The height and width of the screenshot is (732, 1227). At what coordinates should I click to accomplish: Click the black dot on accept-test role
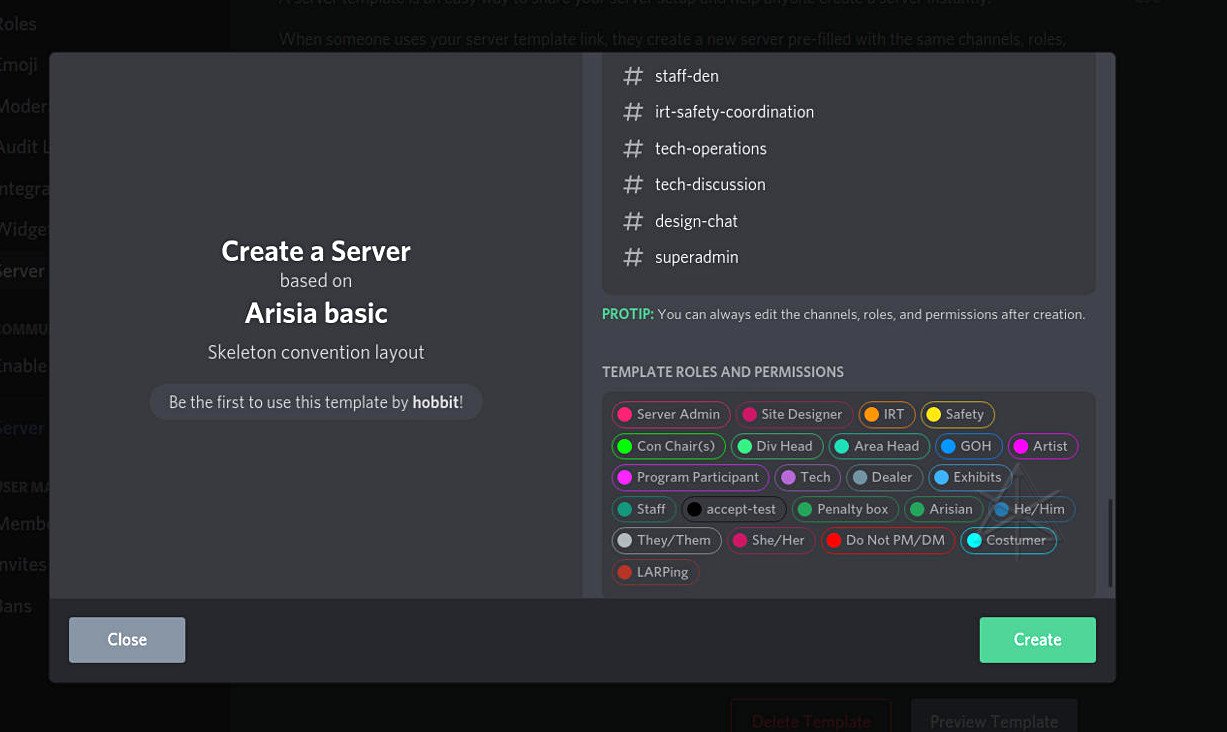tap(694, 509)
